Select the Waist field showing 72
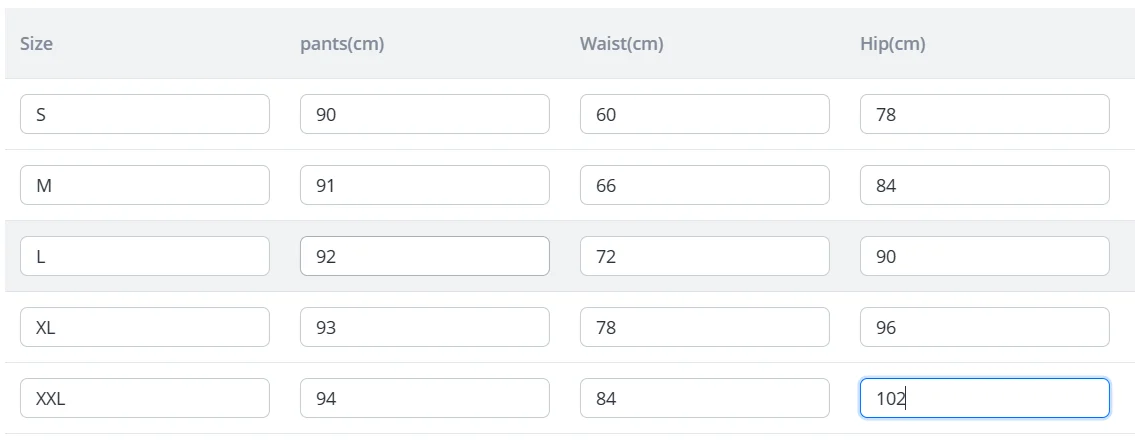1135x447 pixels. (704, 256)
